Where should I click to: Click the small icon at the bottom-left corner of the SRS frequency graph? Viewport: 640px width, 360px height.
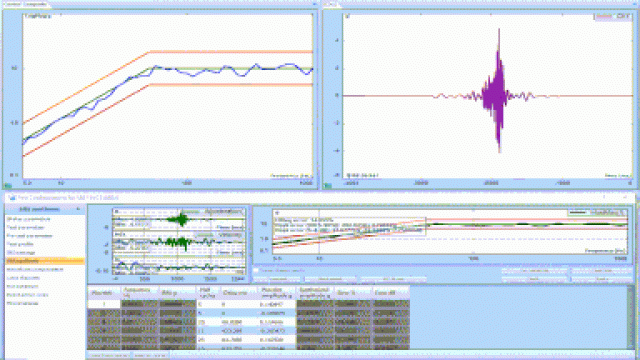click(x=7, y=186)
